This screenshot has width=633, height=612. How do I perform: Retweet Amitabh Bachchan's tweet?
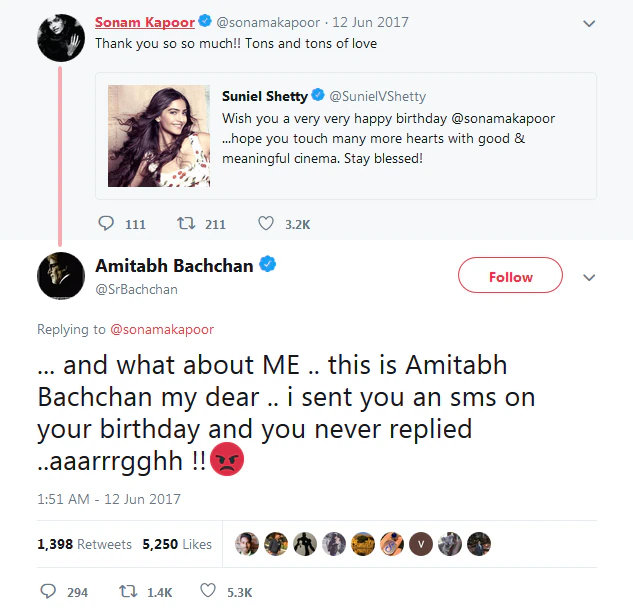127,592
